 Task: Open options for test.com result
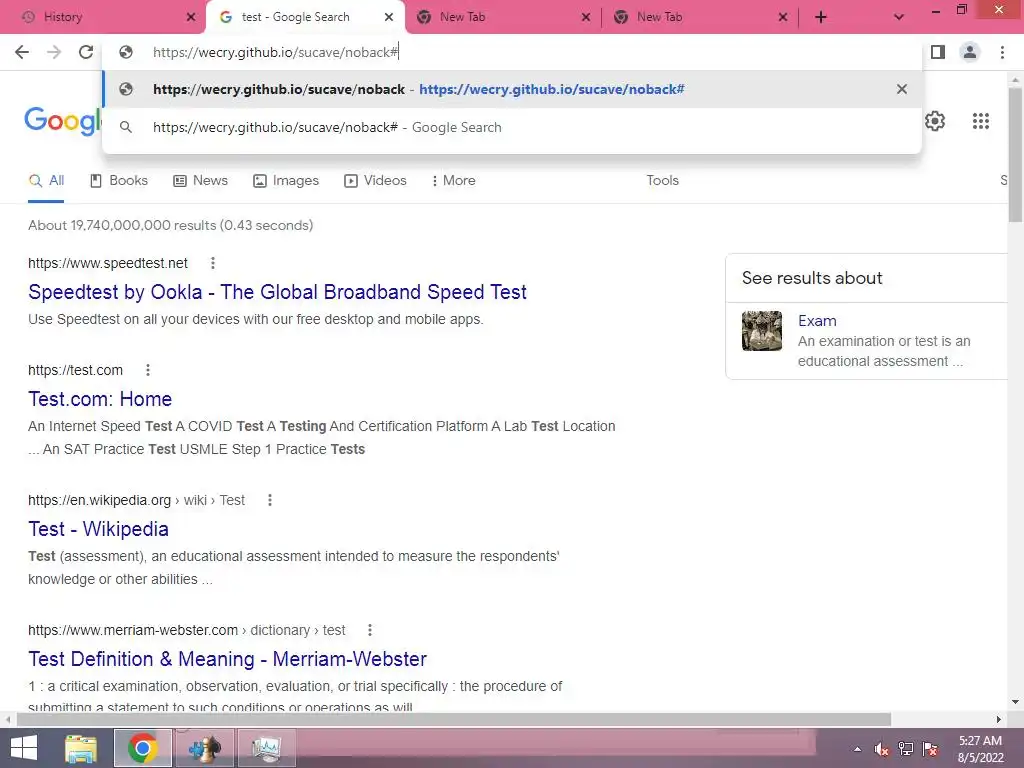tap(148, 370)
